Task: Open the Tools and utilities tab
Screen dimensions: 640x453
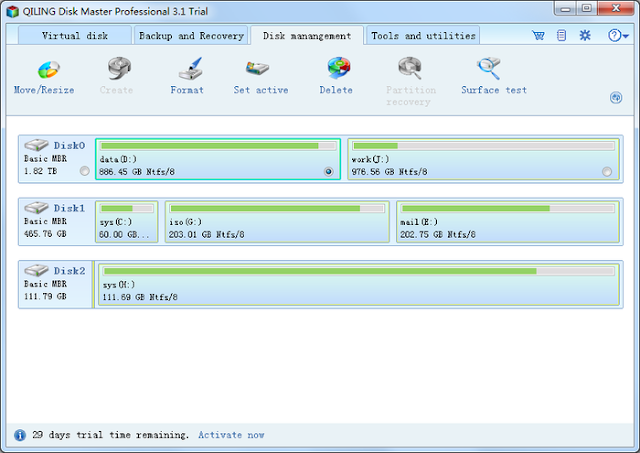Action: click(x=423, y=36)
